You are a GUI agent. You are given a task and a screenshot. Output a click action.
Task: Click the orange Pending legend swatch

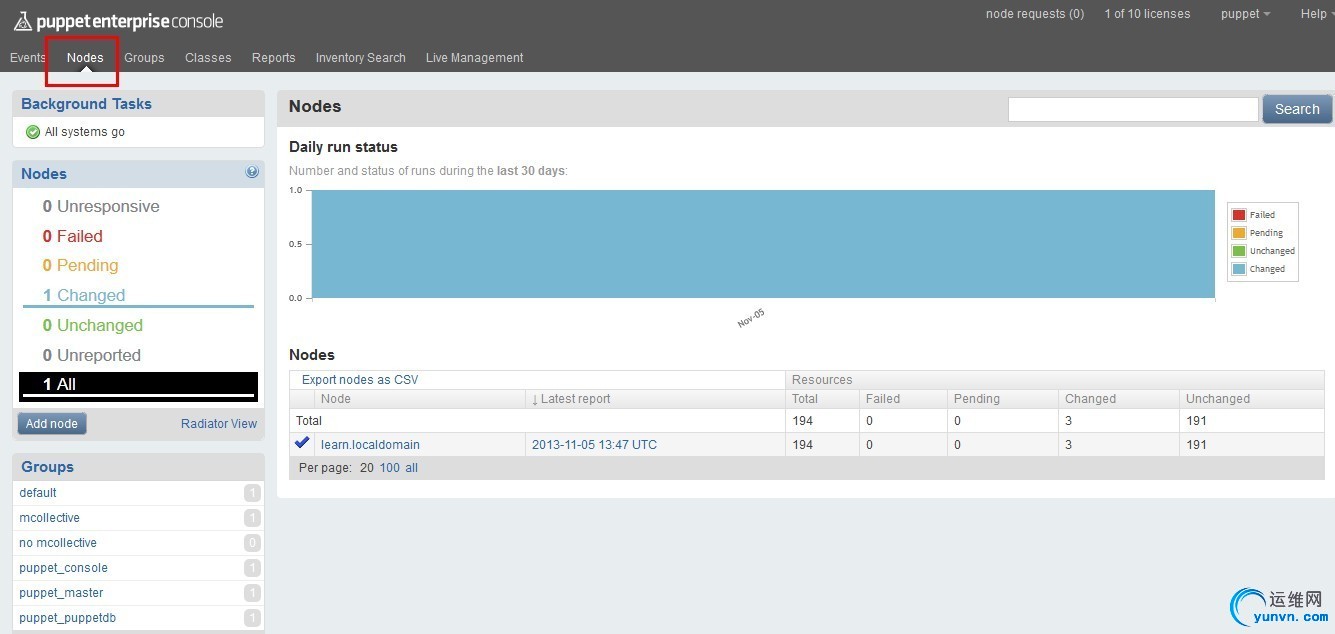coord(1239,233)
